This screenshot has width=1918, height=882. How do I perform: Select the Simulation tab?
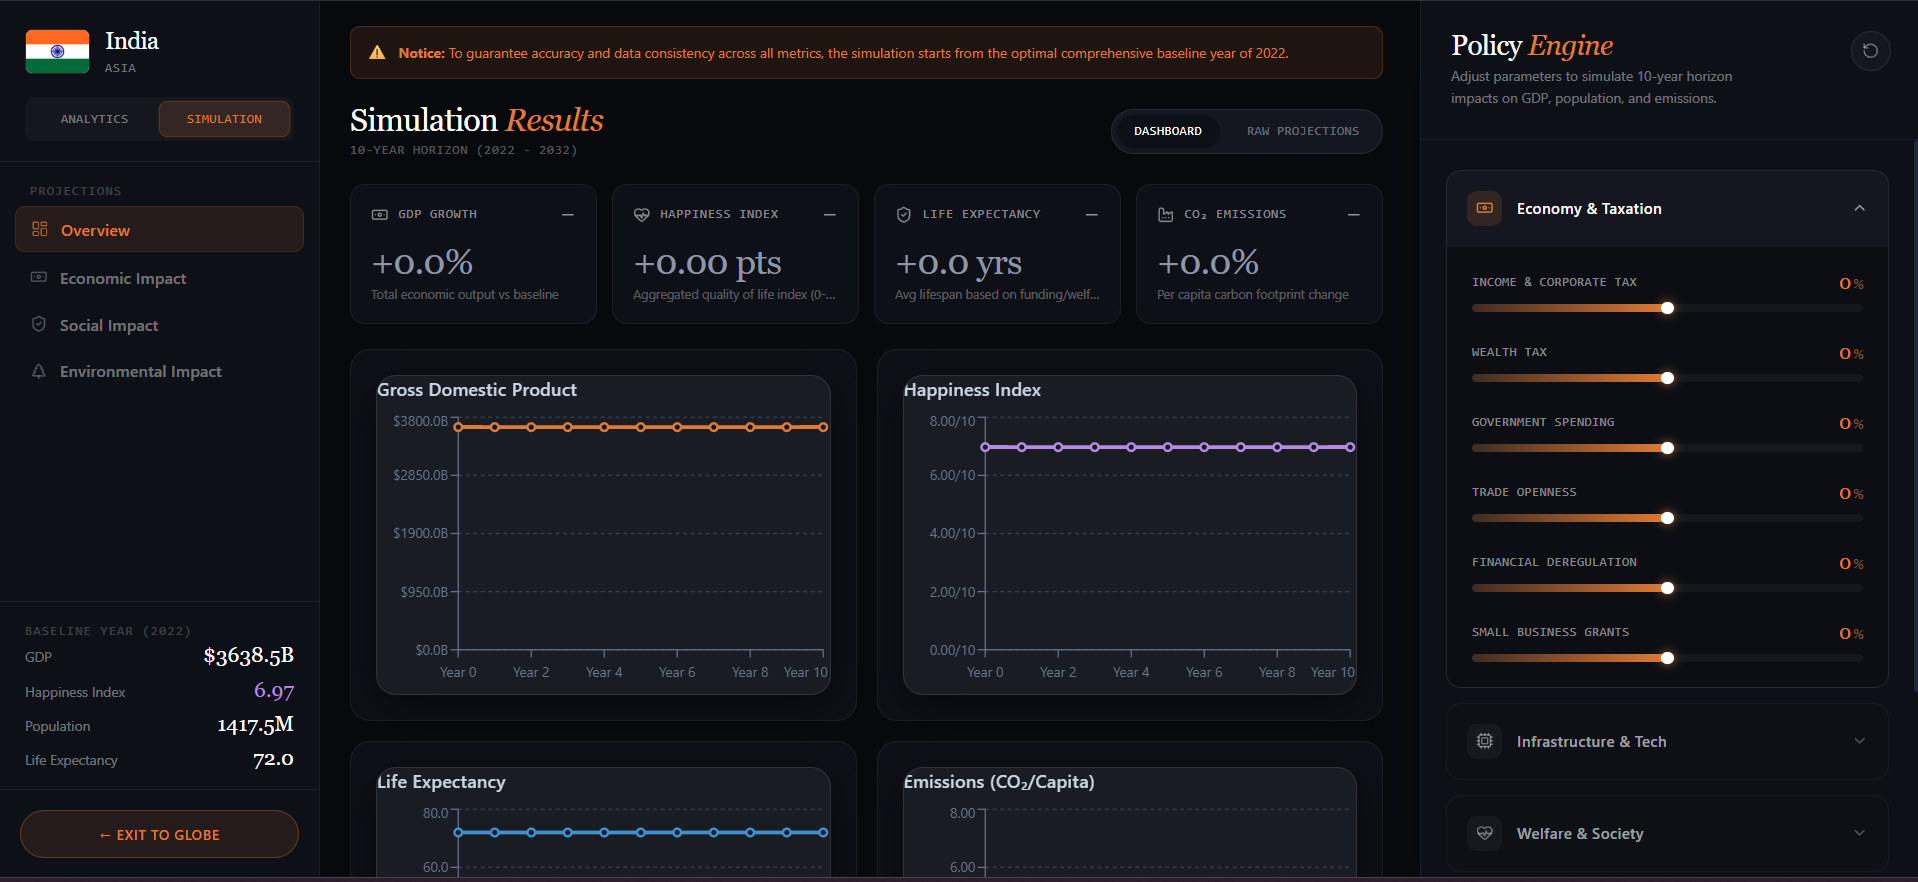pos(224,119)
